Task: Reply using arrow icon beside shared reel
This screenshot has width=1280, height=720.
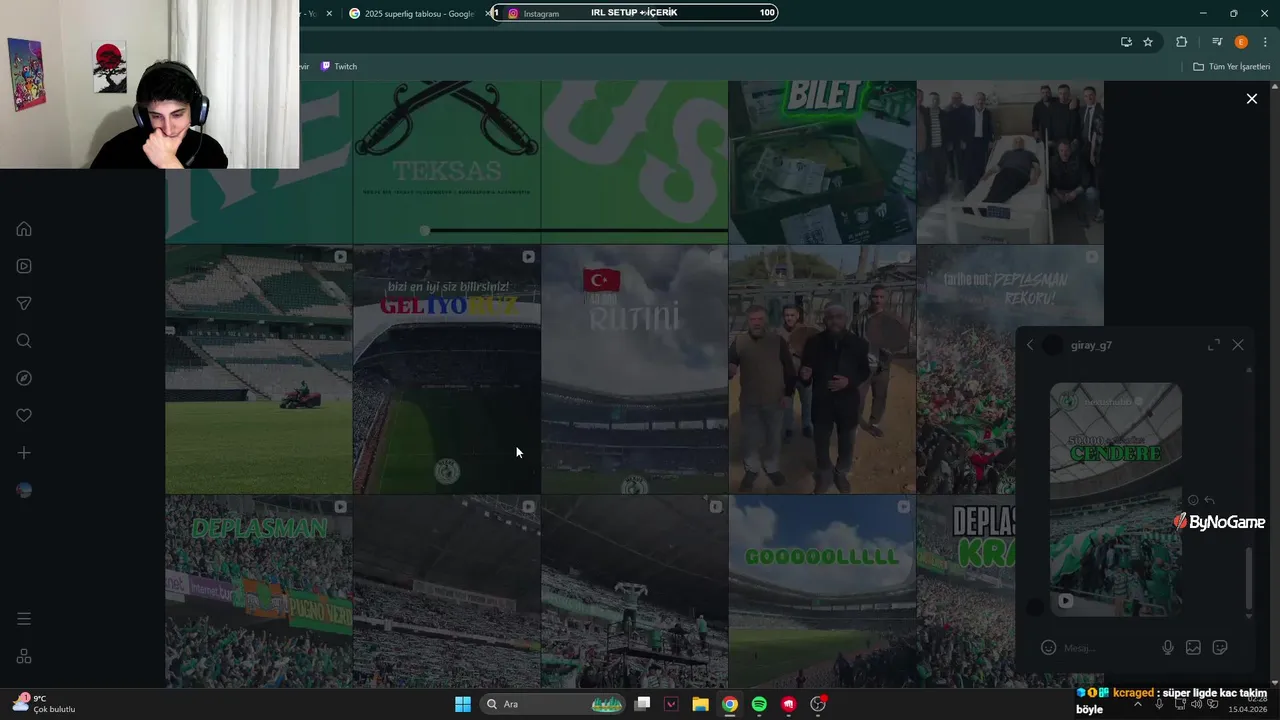Action: point(1209,500)
